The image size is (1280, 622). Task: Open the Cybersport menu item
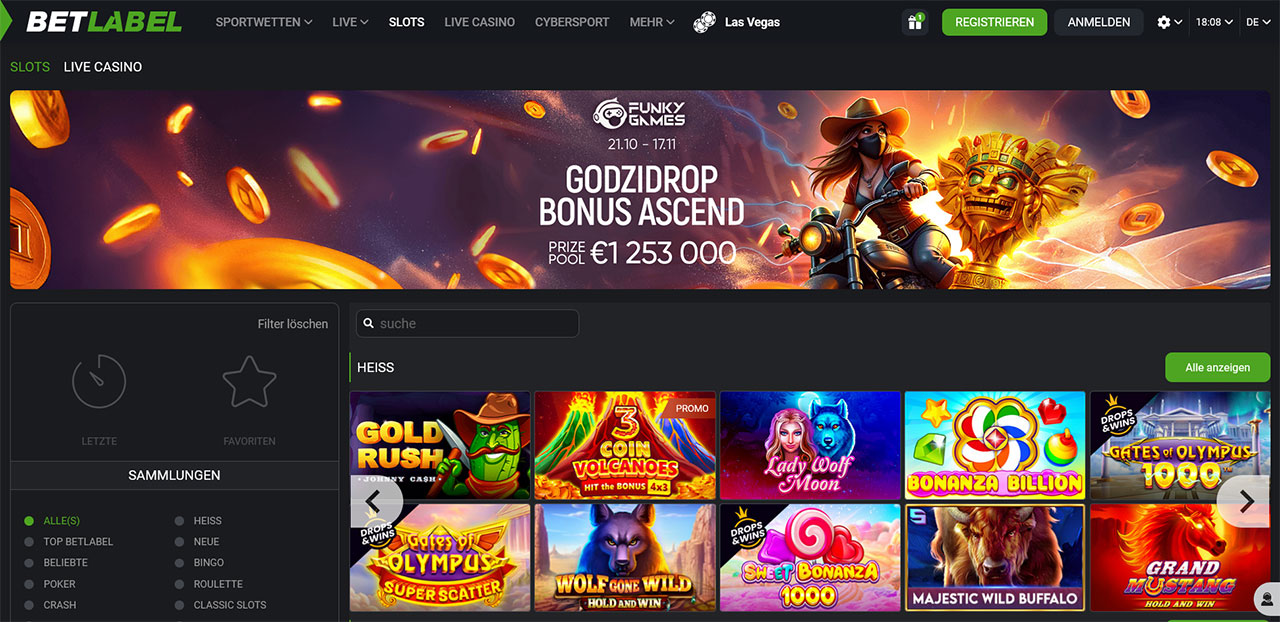point(572,22)
